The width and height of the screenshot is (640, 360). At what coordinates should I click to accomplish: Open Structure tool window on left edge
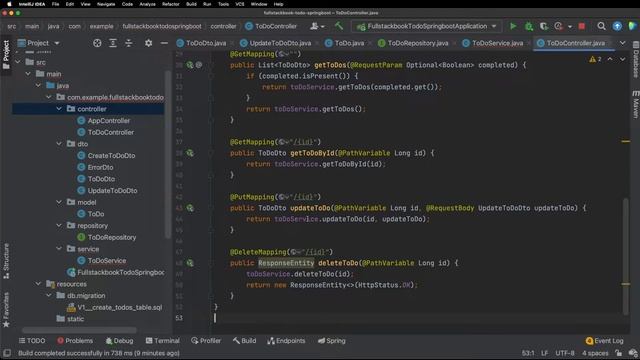[x=6, y=261]
